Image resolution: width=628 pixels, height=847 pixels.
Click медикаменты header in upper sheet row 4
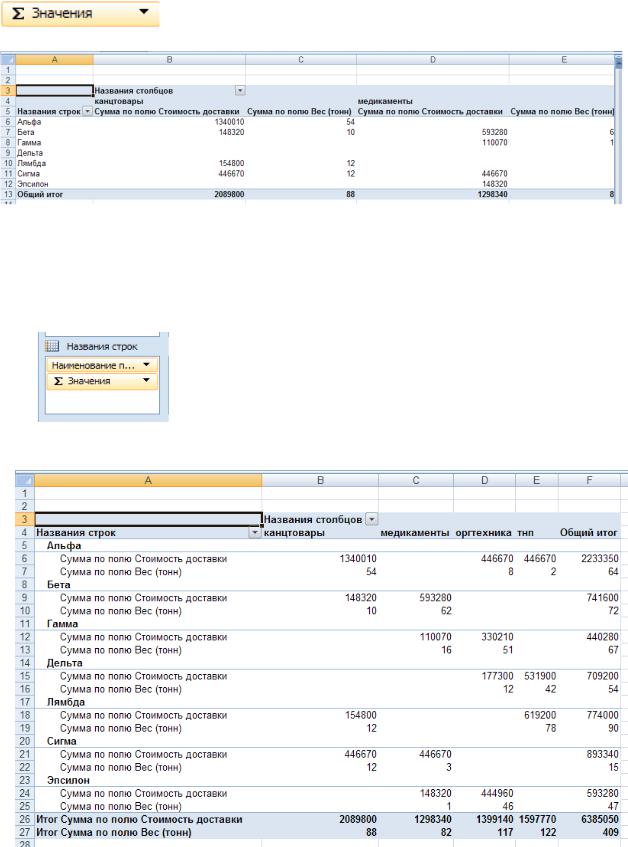pos(385,101)
